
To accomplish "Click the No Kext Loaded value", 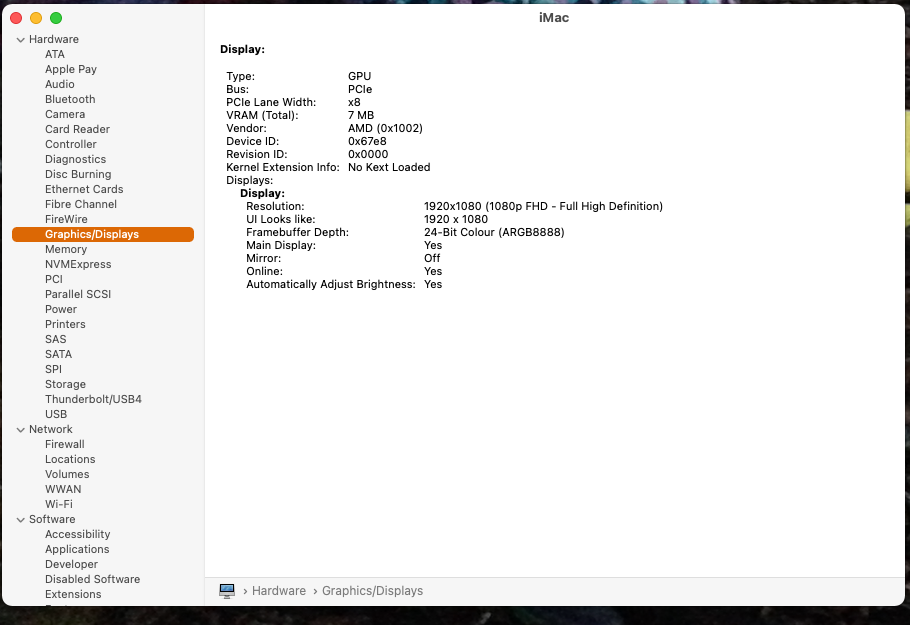I will [x=389, y=167].
